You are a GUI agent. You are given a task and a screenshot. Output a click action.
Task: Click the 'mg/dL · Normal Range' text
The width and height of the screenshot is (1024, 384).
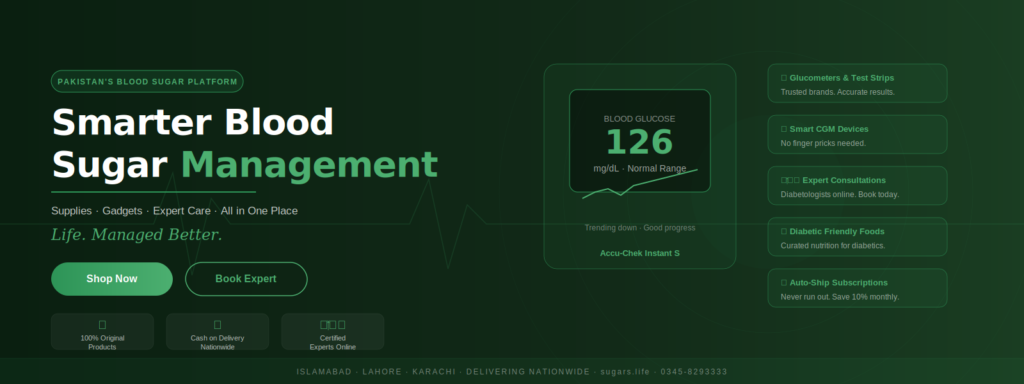tap(640, 168)
